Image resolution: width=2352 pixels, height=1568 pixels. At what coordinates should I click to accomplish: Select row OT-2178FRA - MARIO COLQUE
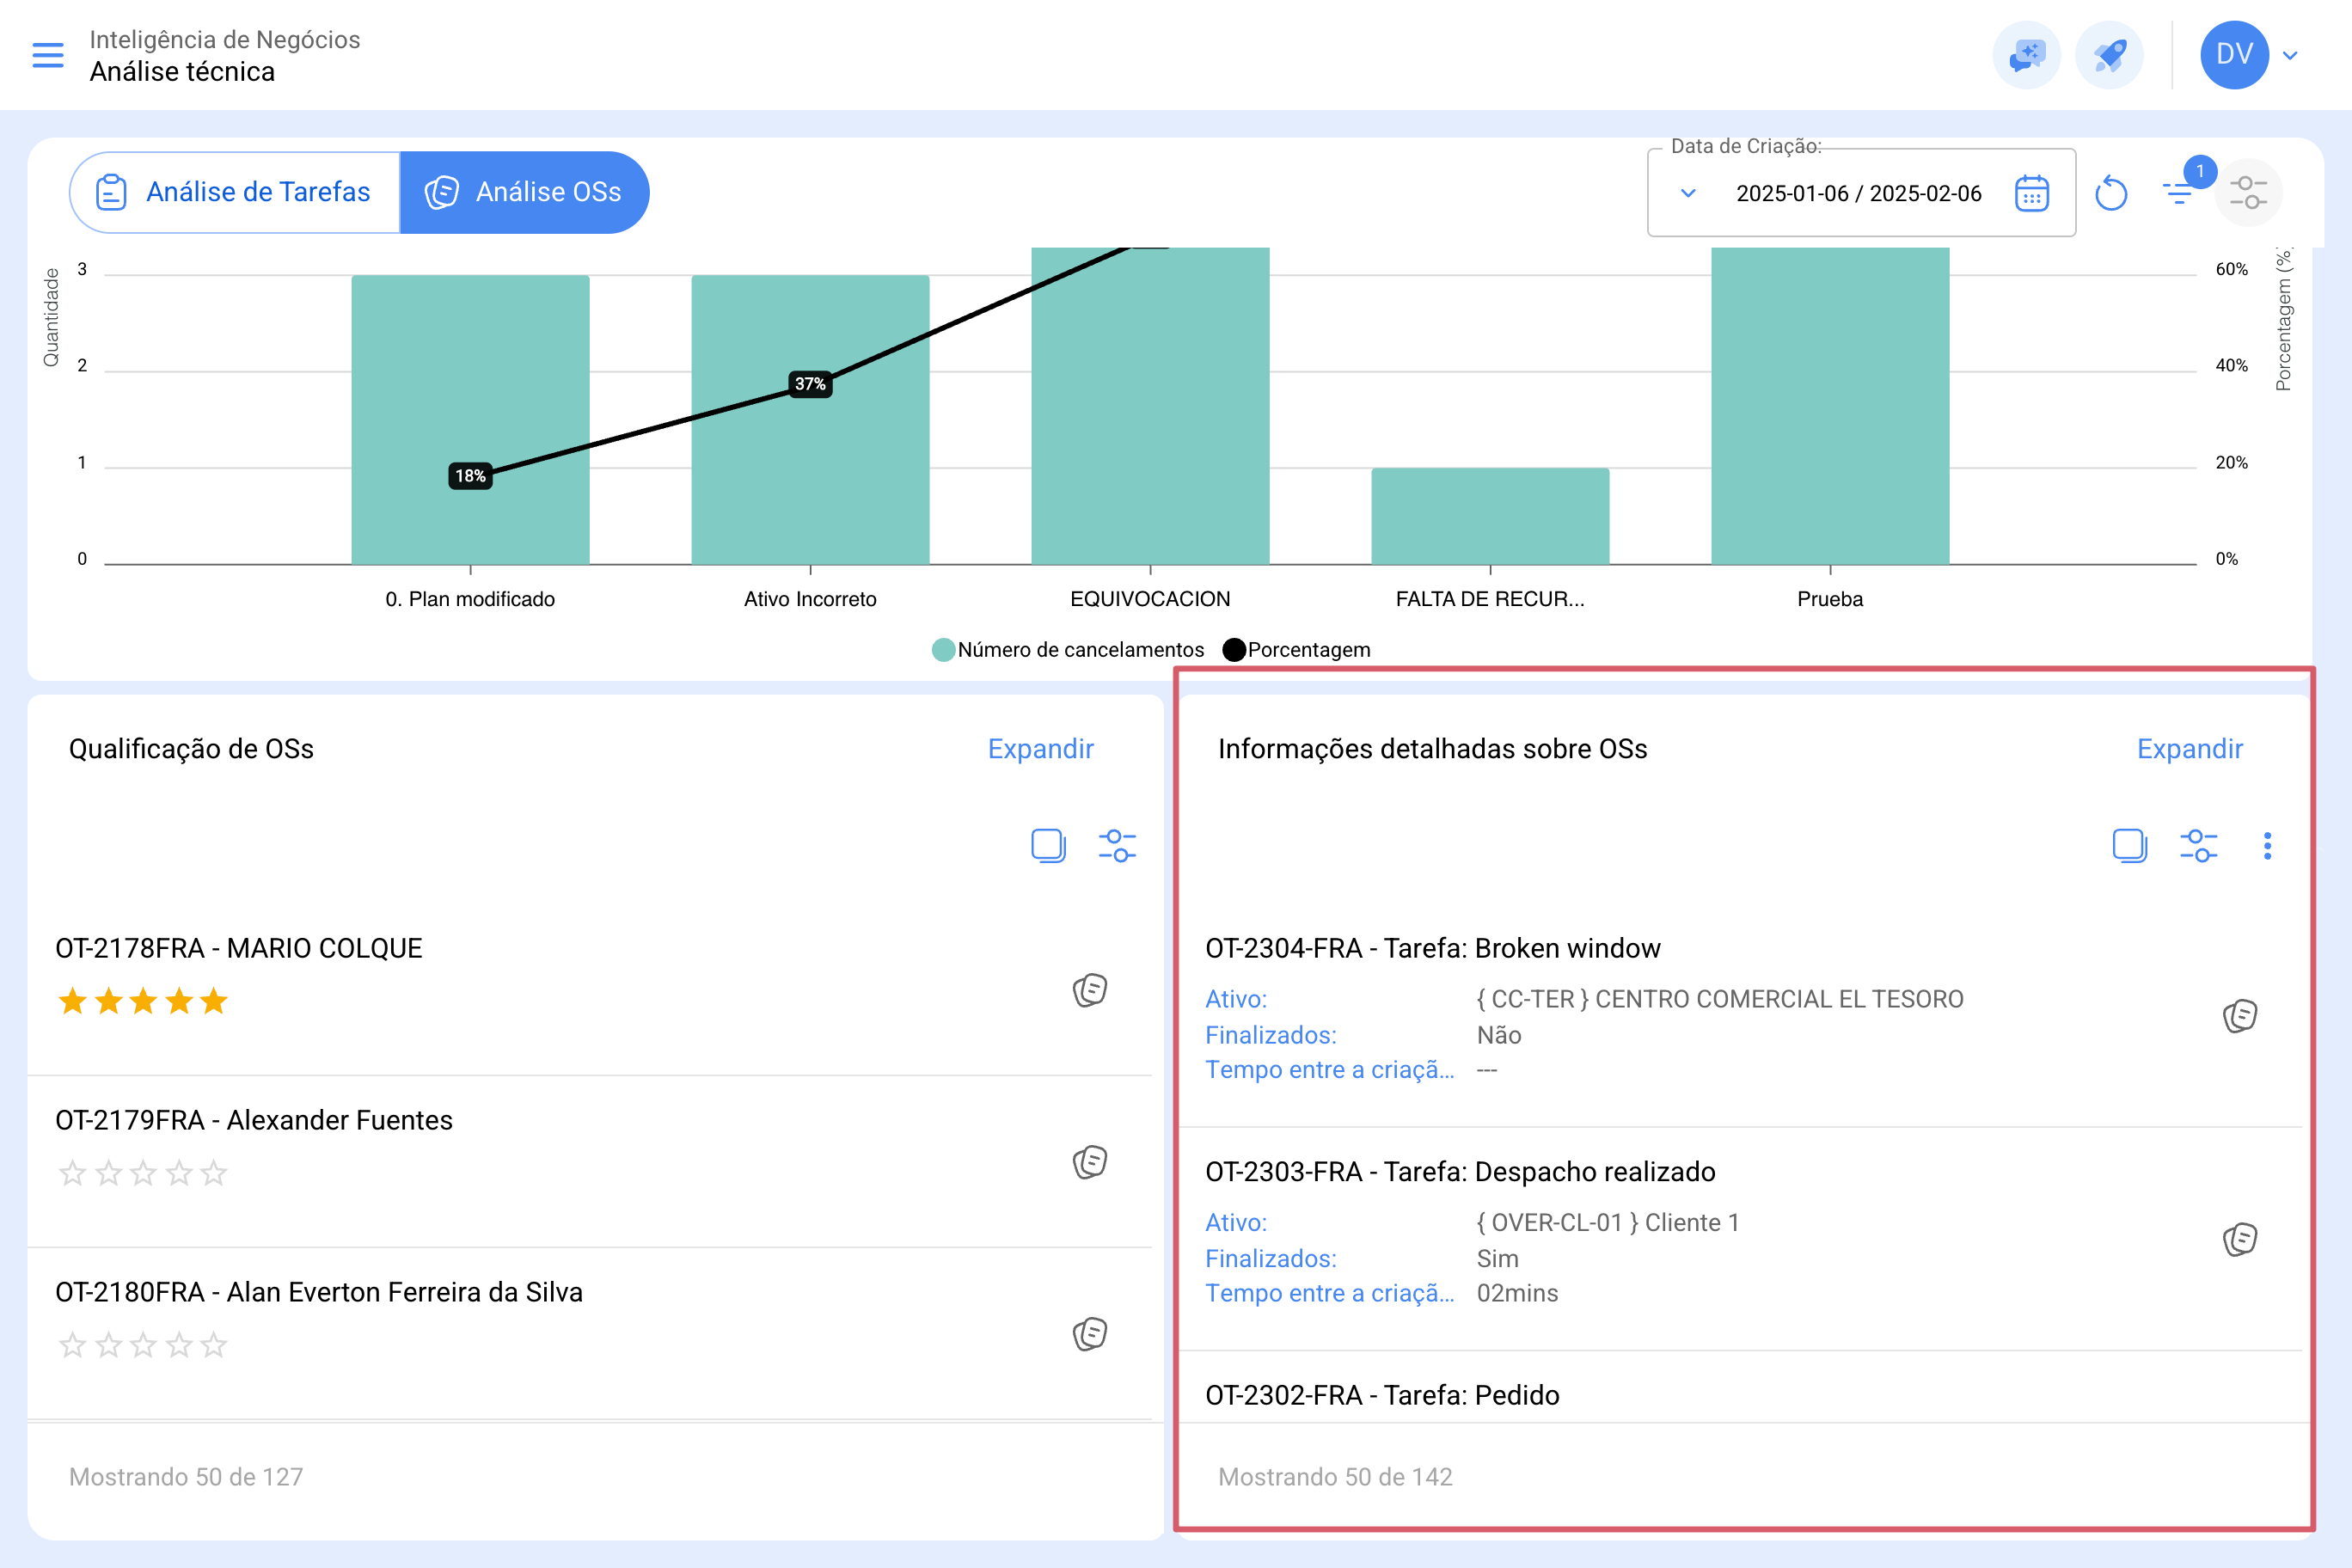(590, 990)
